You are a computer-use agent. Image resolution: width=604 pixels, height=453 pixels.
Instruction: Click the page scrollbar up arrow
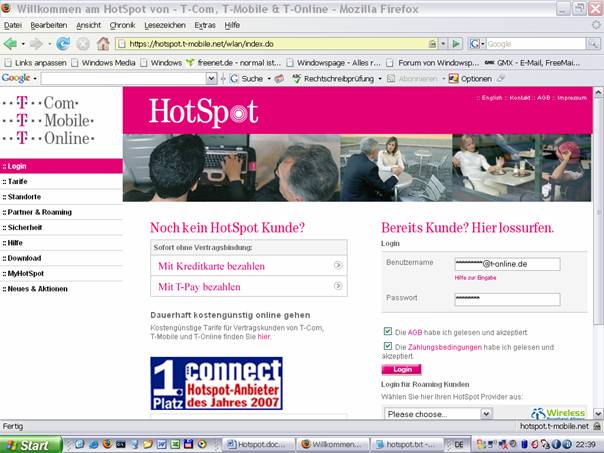point(598,92)
